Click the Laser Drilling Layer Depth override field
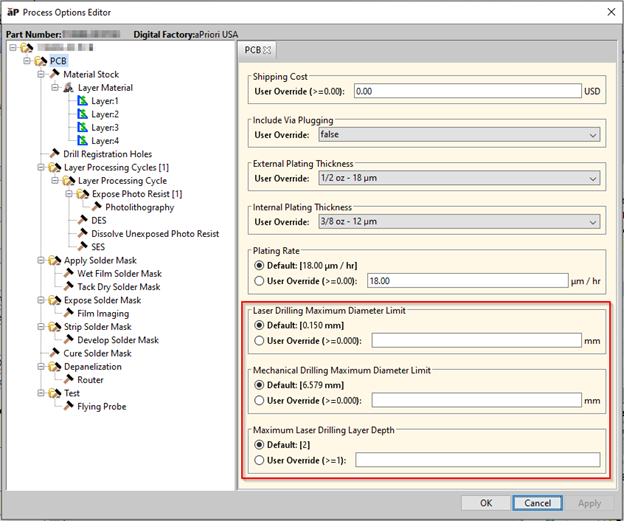This screenshot has height=521, width=624. coord(478,460)
